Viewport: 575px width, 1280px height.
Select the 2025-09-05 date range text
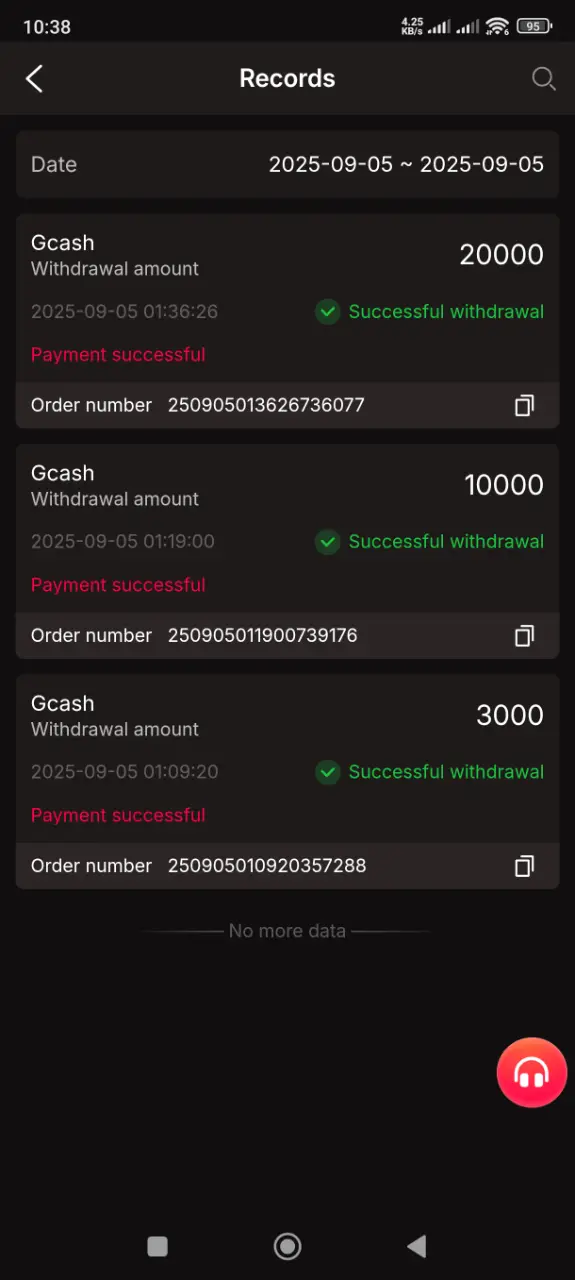pos(406,164)
